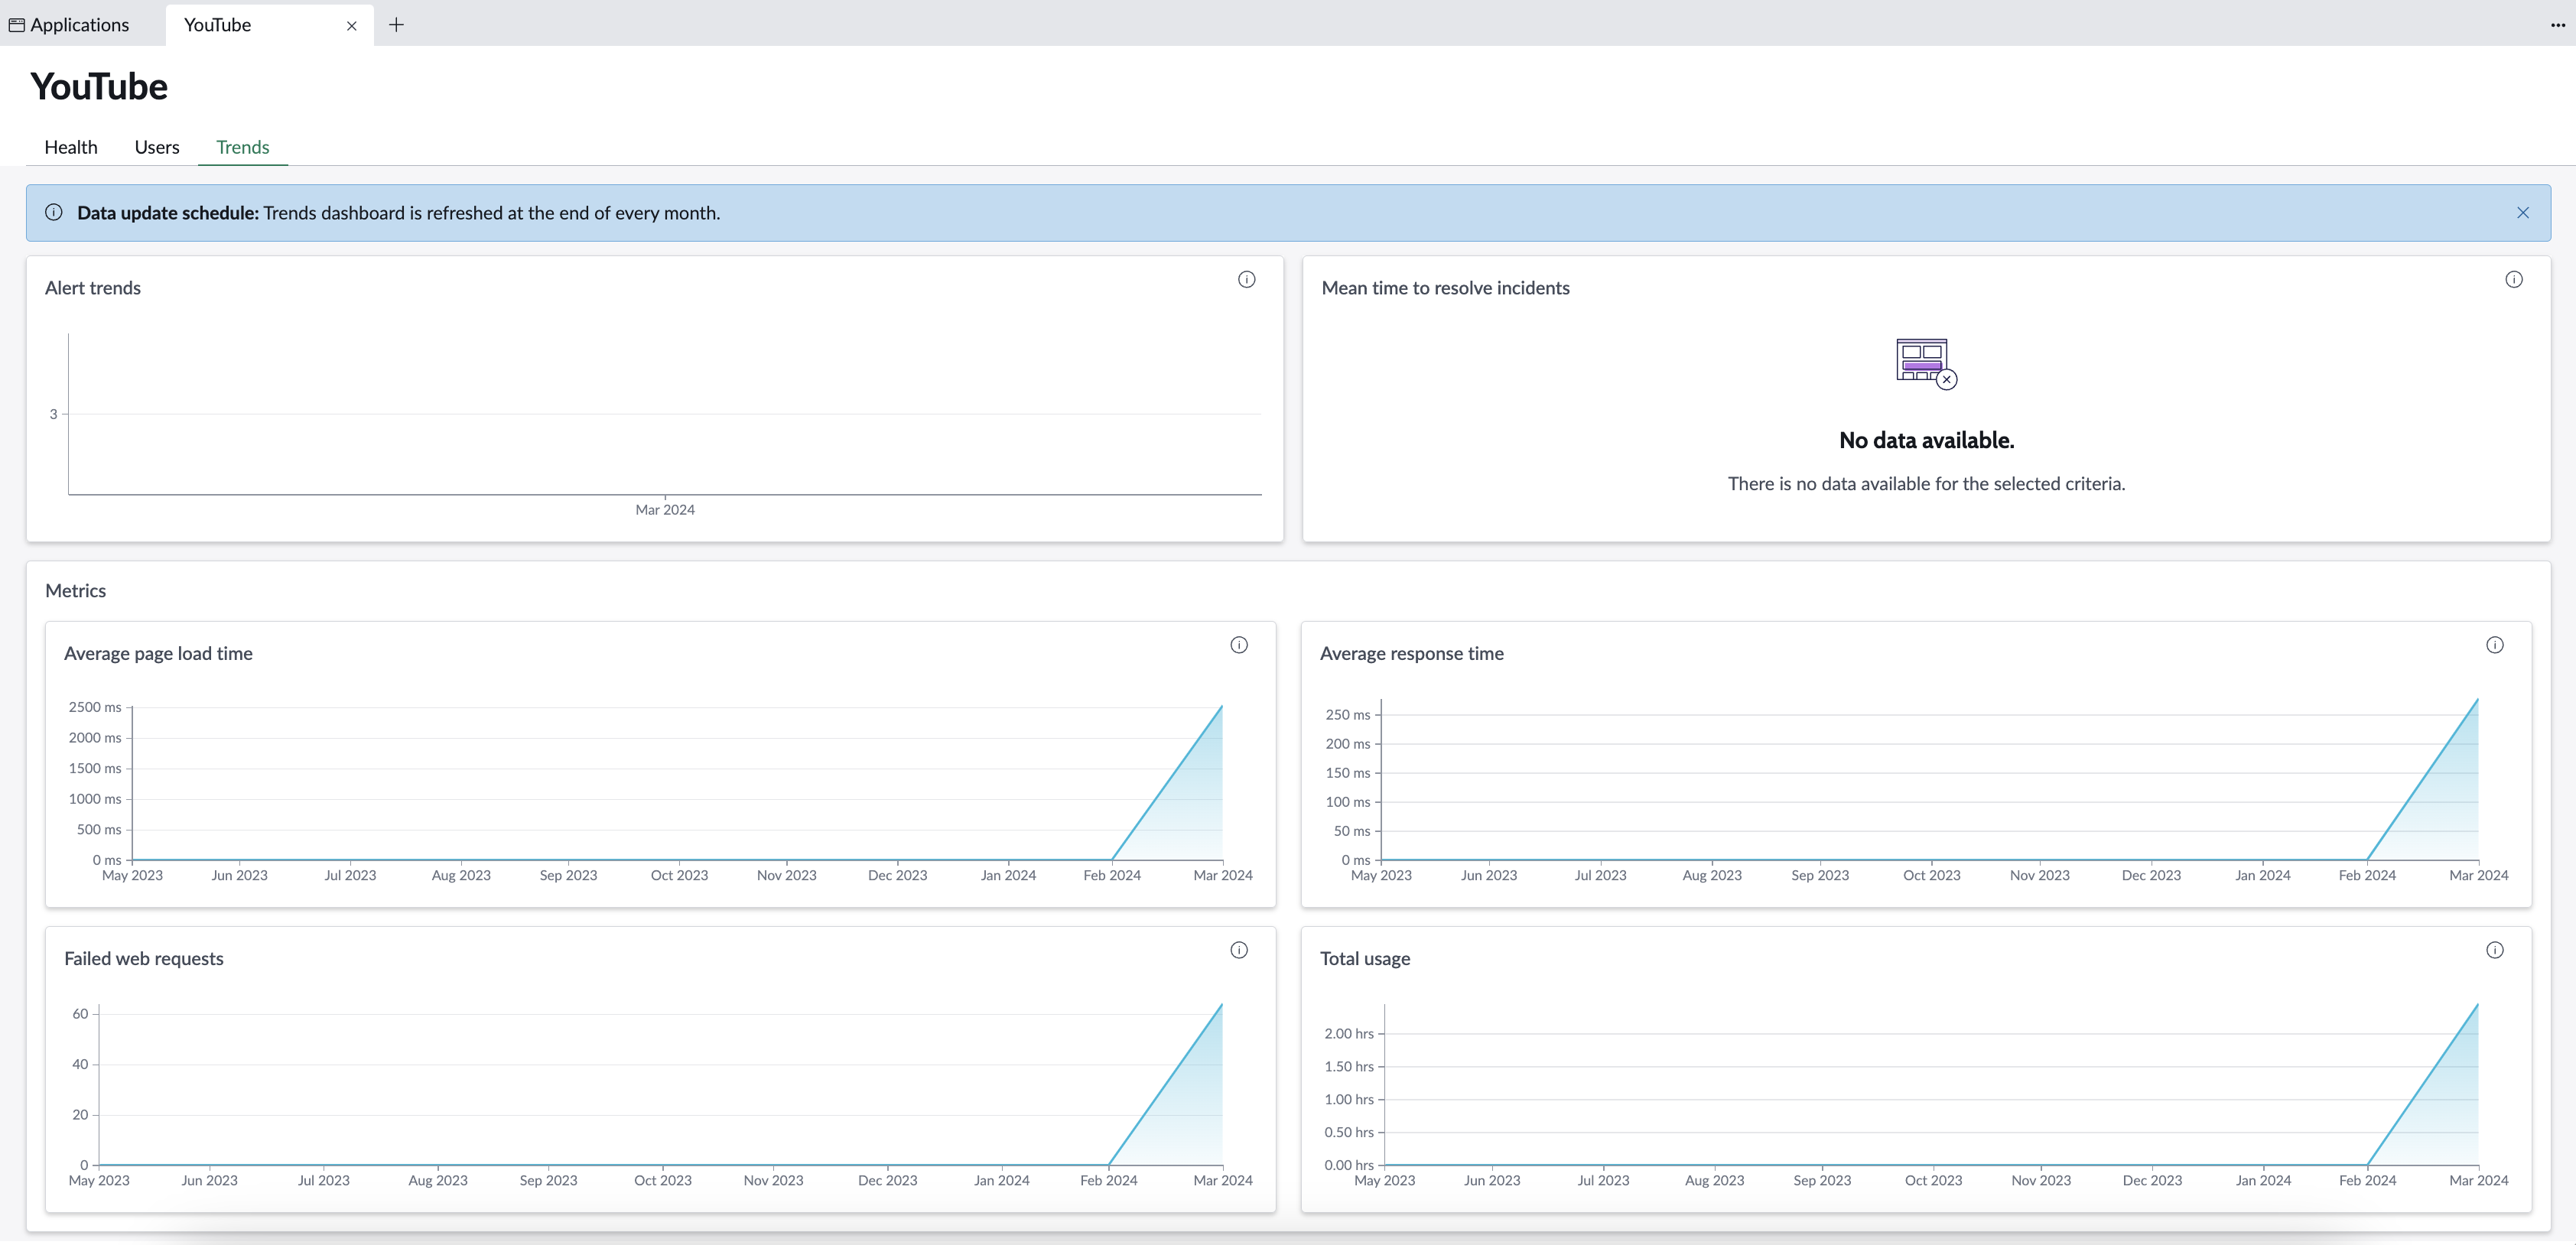Show info for Total usage
Screen dimensions: 2576x1245
coord(2494,950)
